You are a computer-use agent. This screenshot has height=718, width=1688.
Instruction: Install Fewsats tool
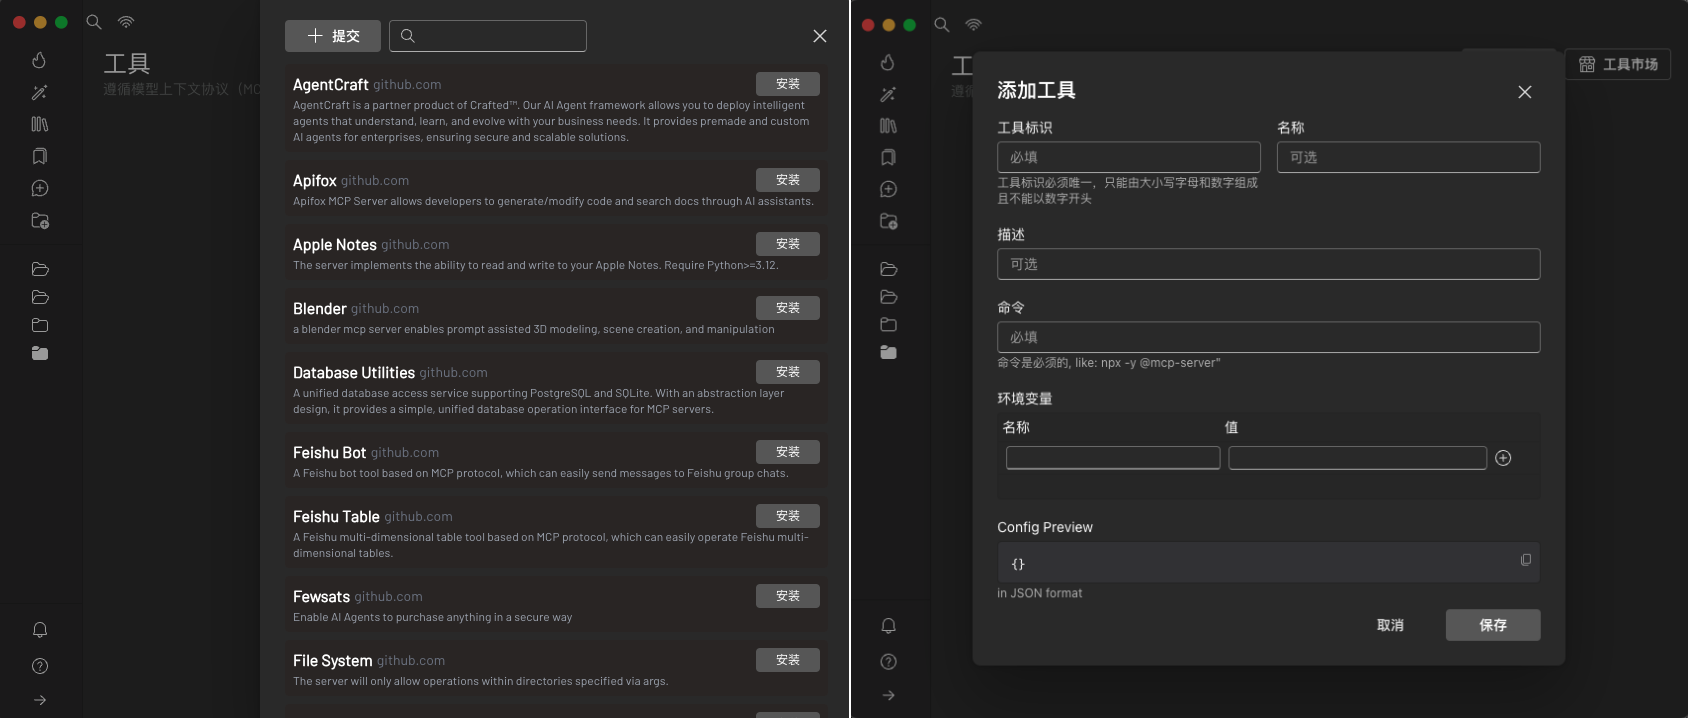(x=788, y=596)
